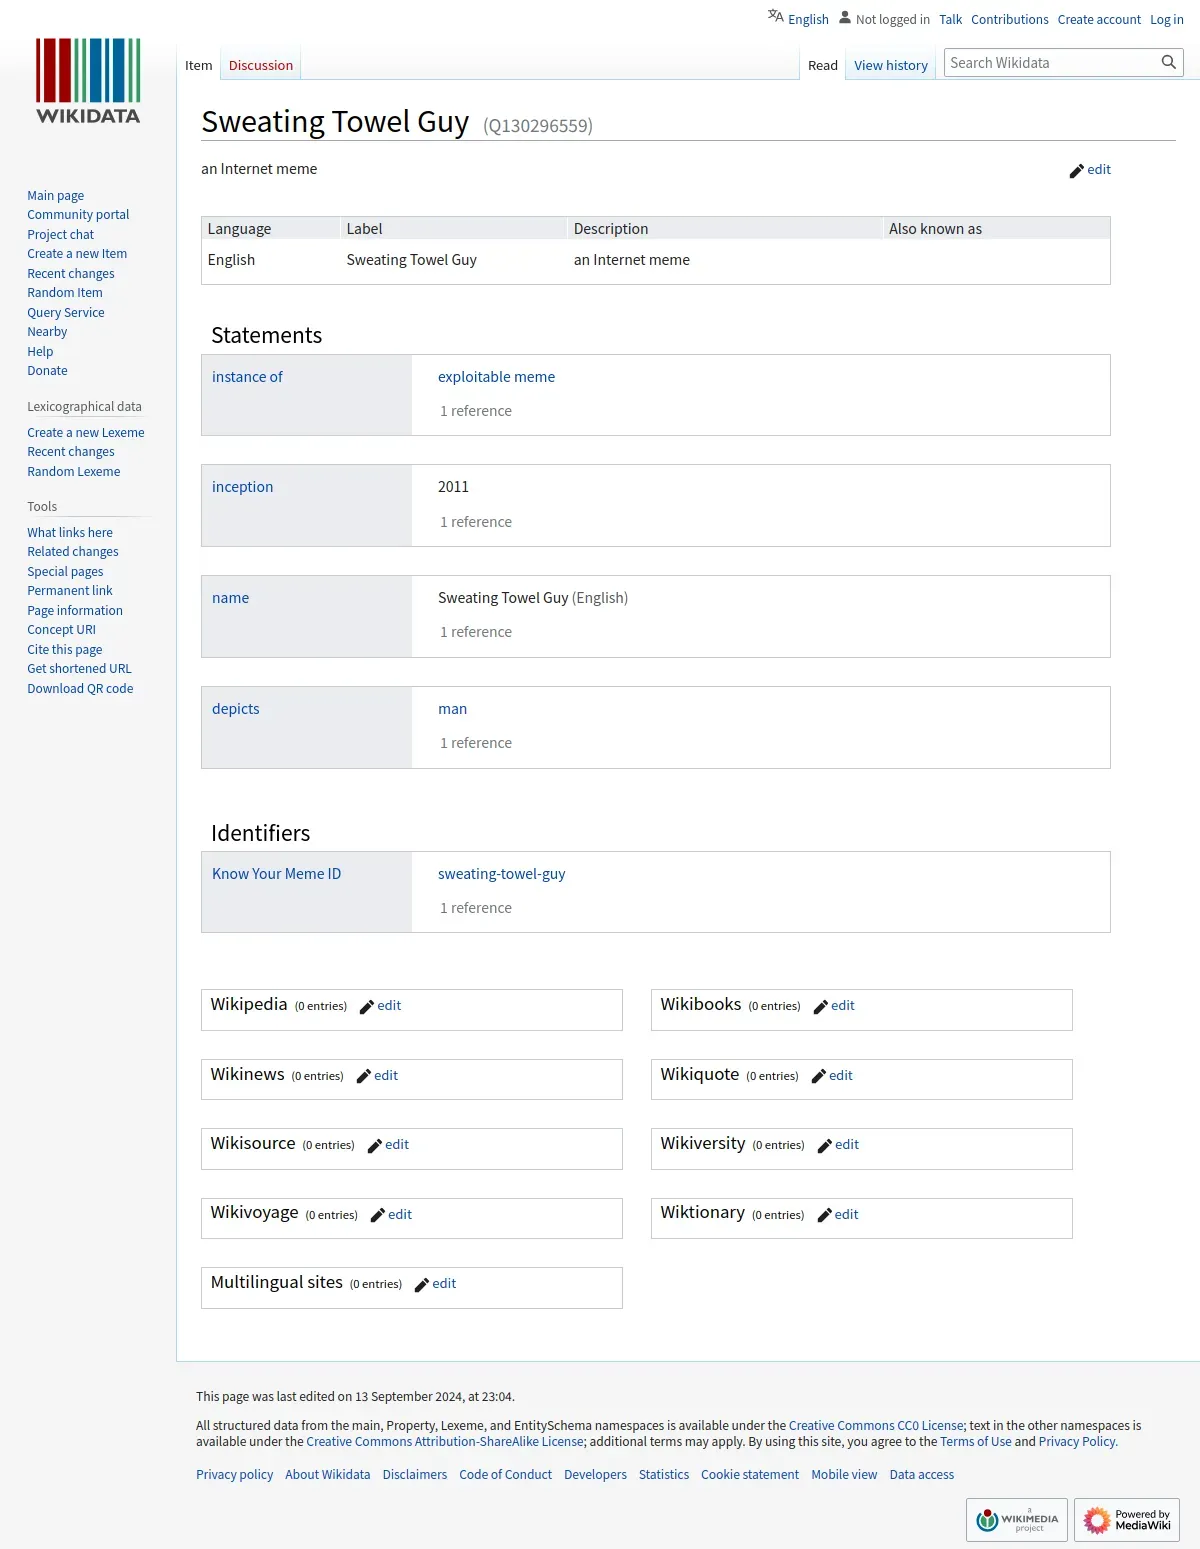1200x1549 pixels.
Task: Click Get shortened URL
Action: click(79, 669)
